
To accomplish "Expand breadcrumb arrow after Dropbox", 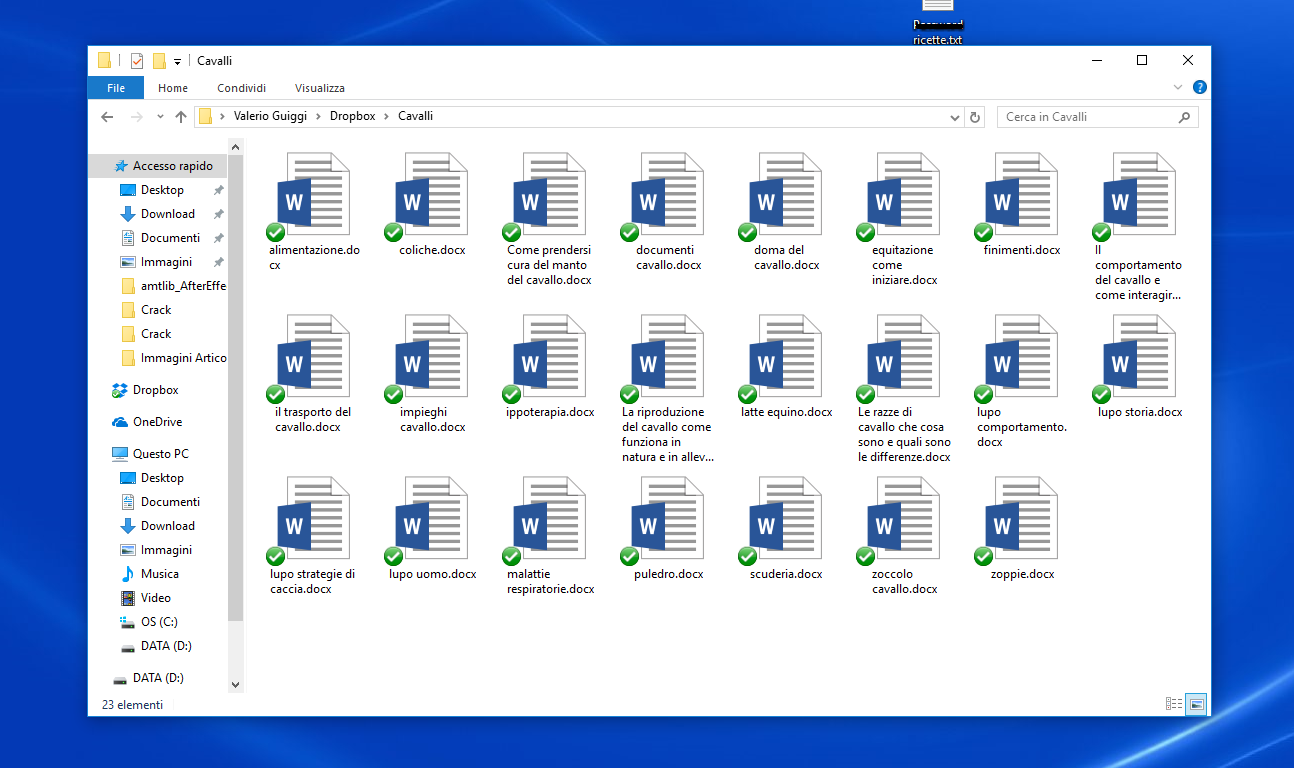I will click(387, 116).
